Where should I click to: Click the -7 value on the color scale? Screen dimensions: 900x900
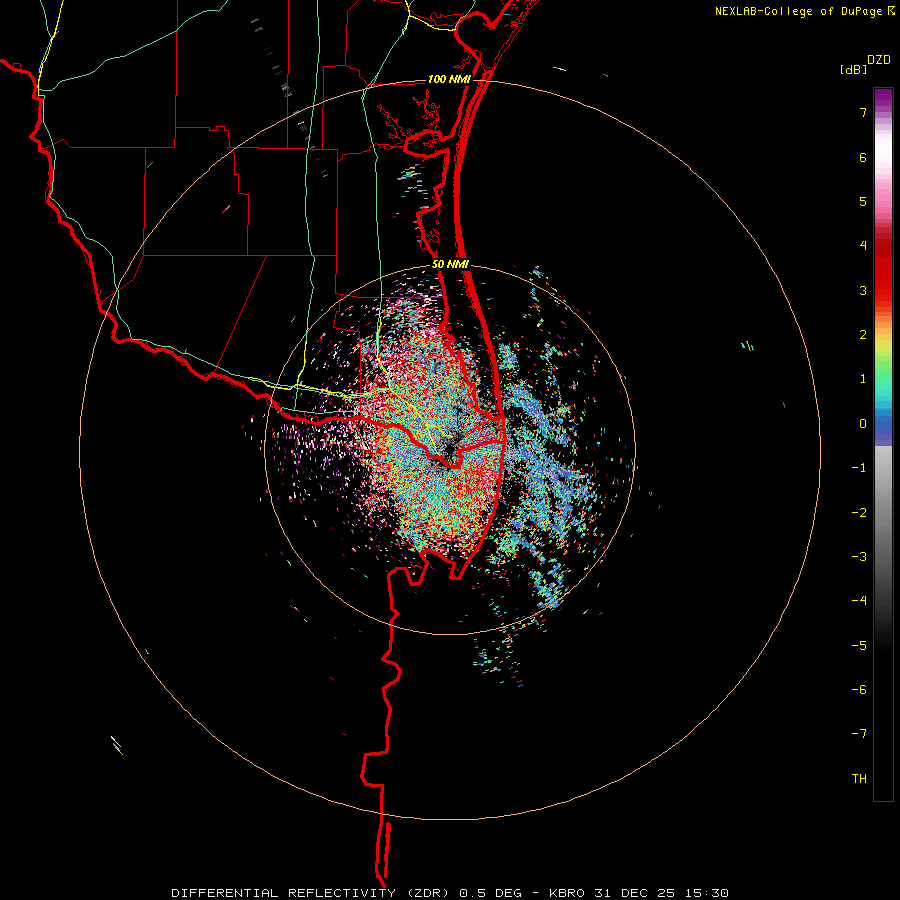[859, 734]
